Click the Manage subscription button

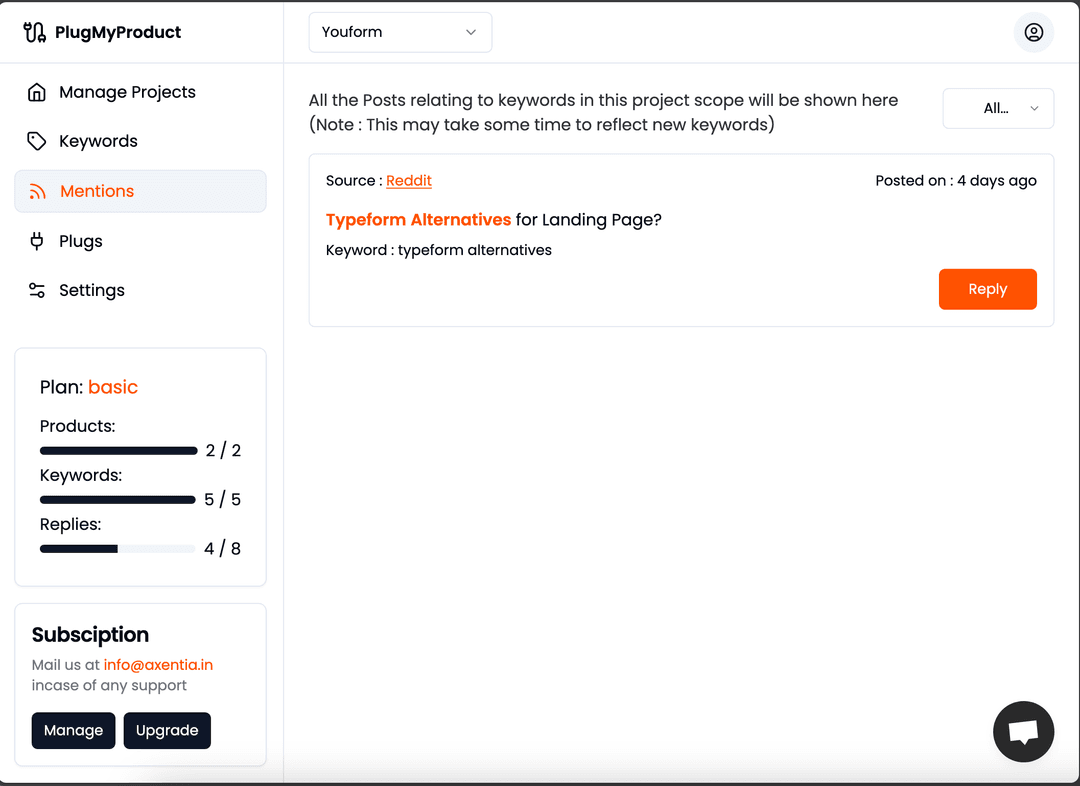pyautogui.click(x=73, y=730)
